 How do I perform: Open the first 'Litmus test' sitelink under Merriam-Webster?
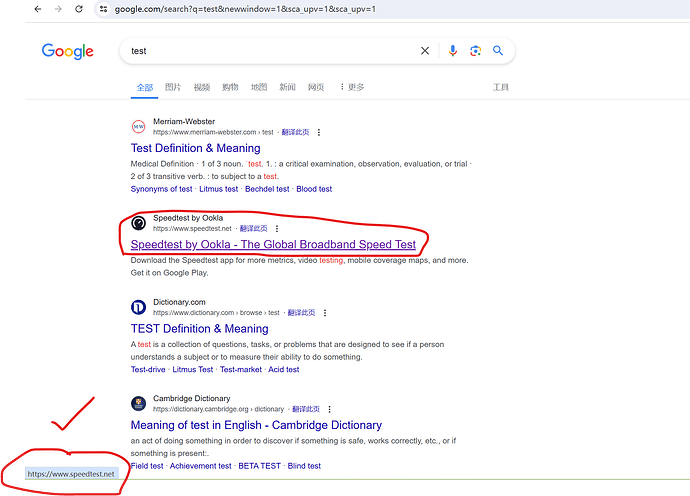tap(218, 189)
